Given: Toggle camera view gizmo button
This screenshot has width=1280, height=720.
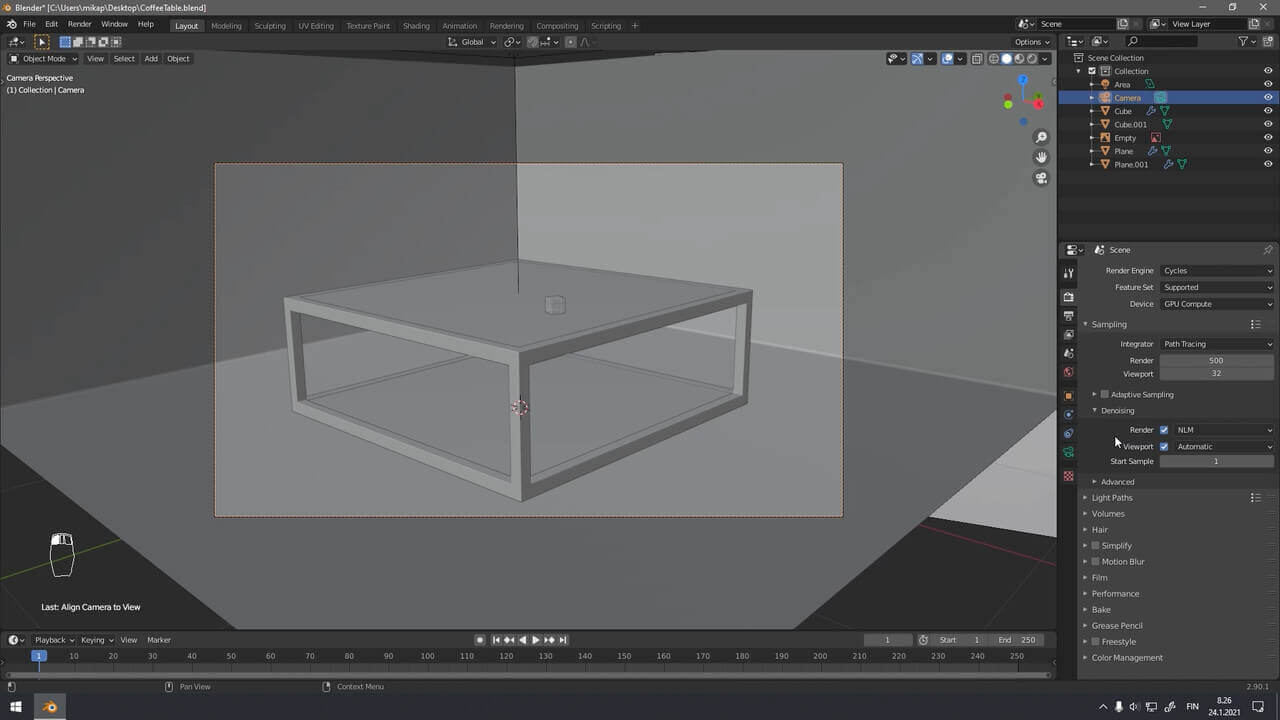Looking at the screenshot, I should point(1041,178).
